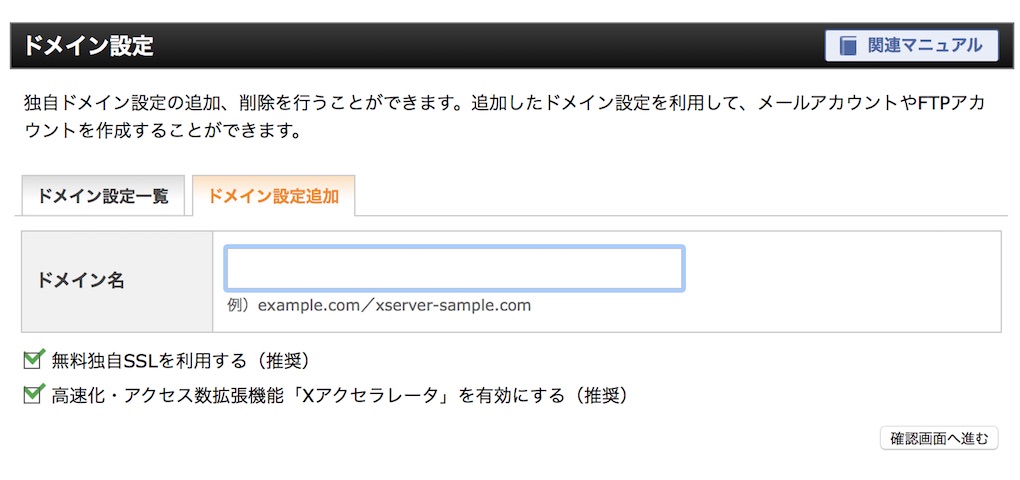Image resolution: width=1020 pixels, height=480 pixels.
Task: Select the ドメイン設定追加 tab
Action: click(273, 196)
